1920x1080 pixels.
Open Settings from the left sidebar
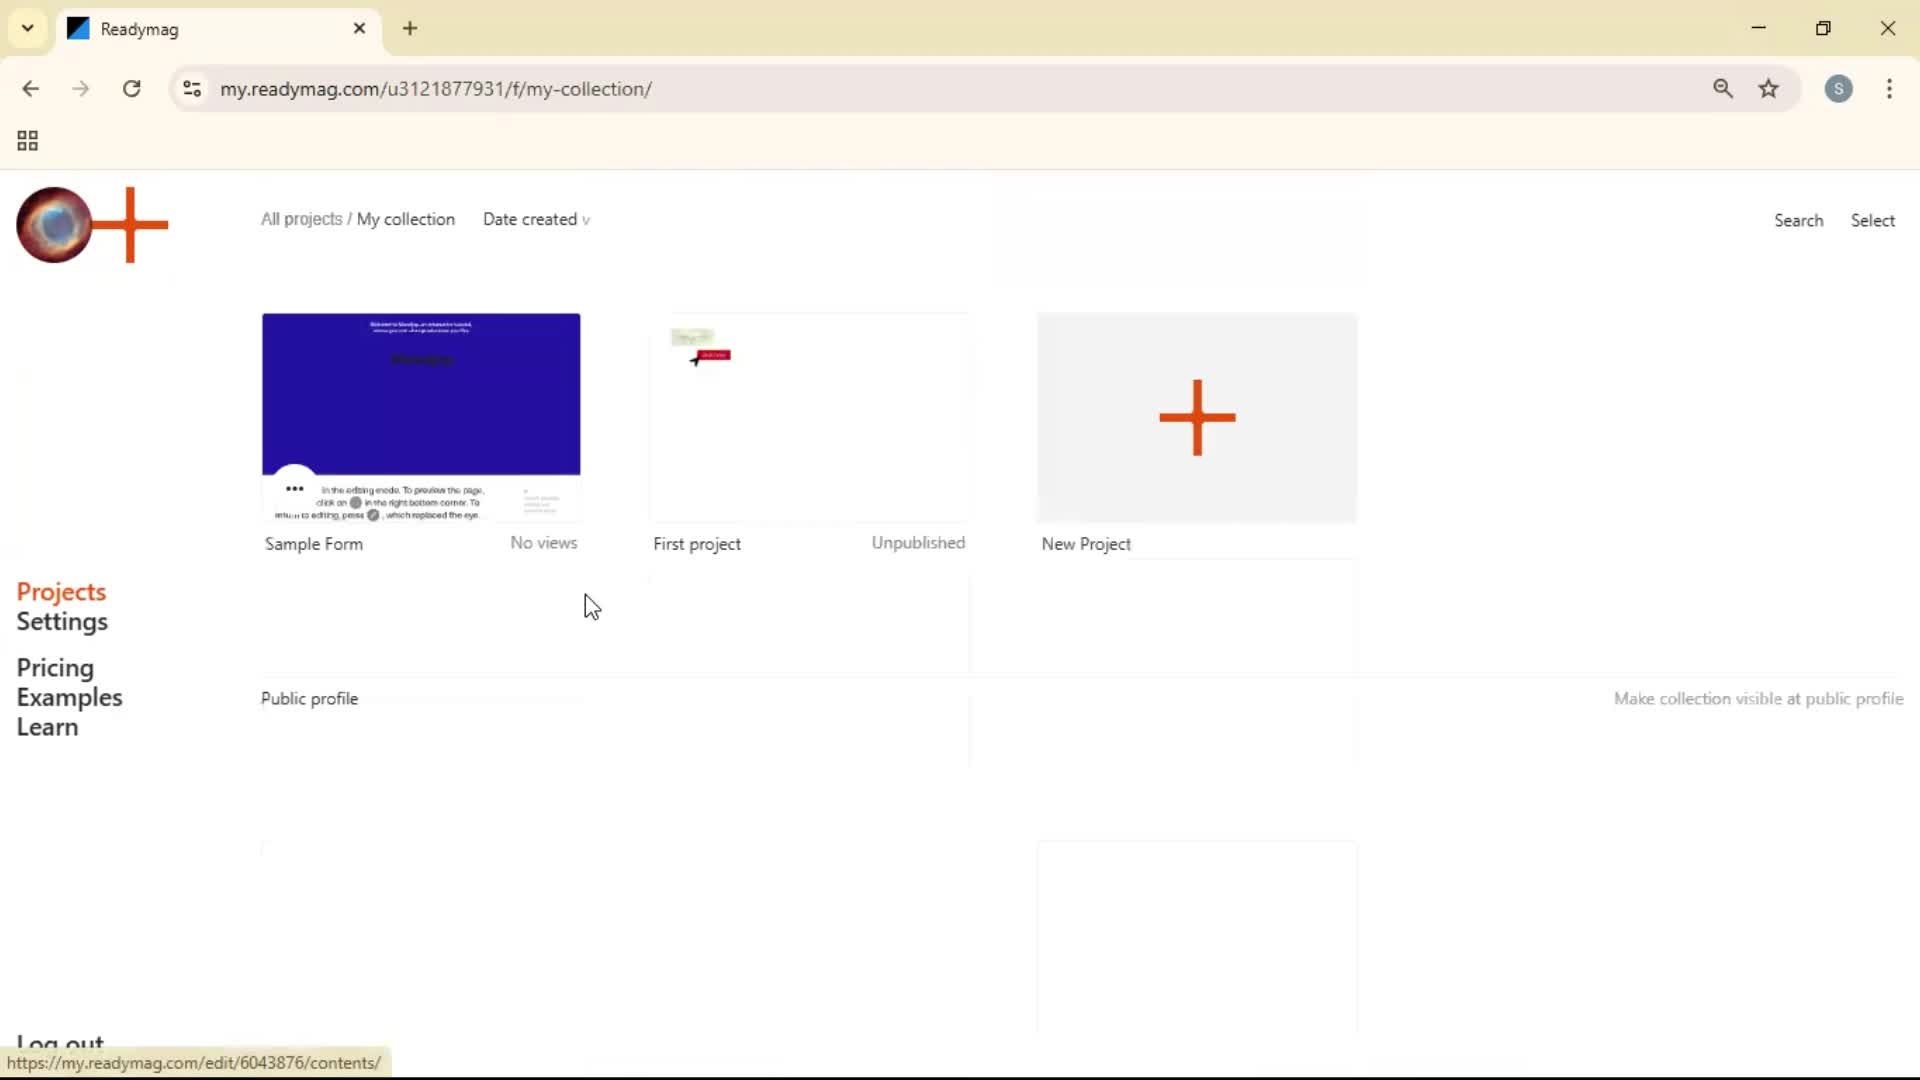[x=64, y=621]
